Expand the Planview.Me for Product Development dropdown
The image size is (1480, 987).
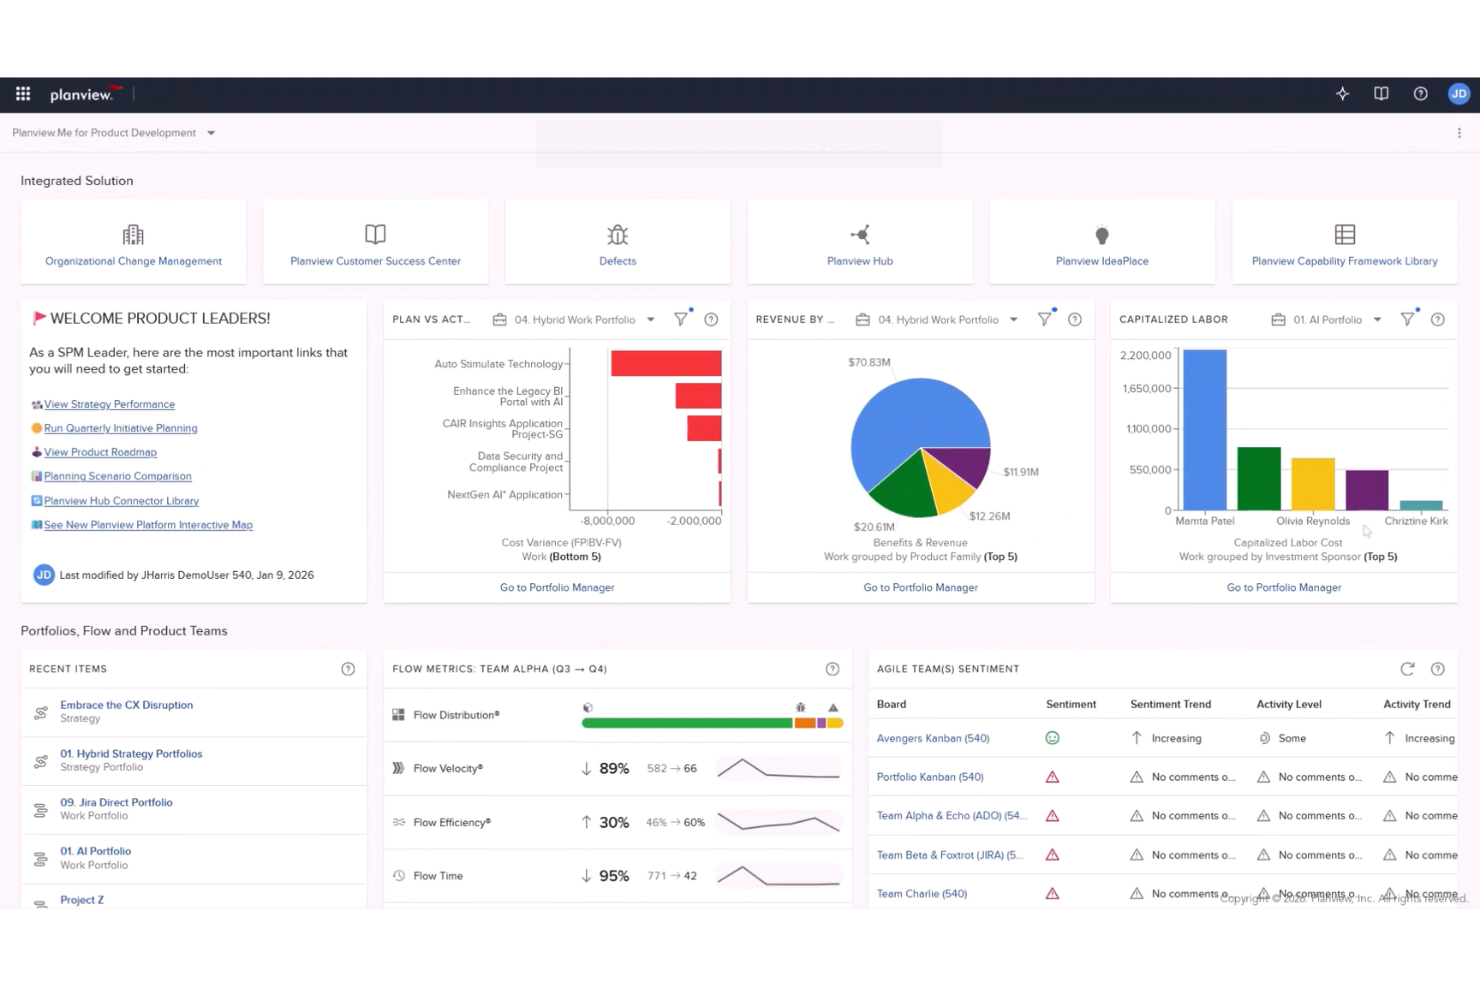[x=211, y=133]
